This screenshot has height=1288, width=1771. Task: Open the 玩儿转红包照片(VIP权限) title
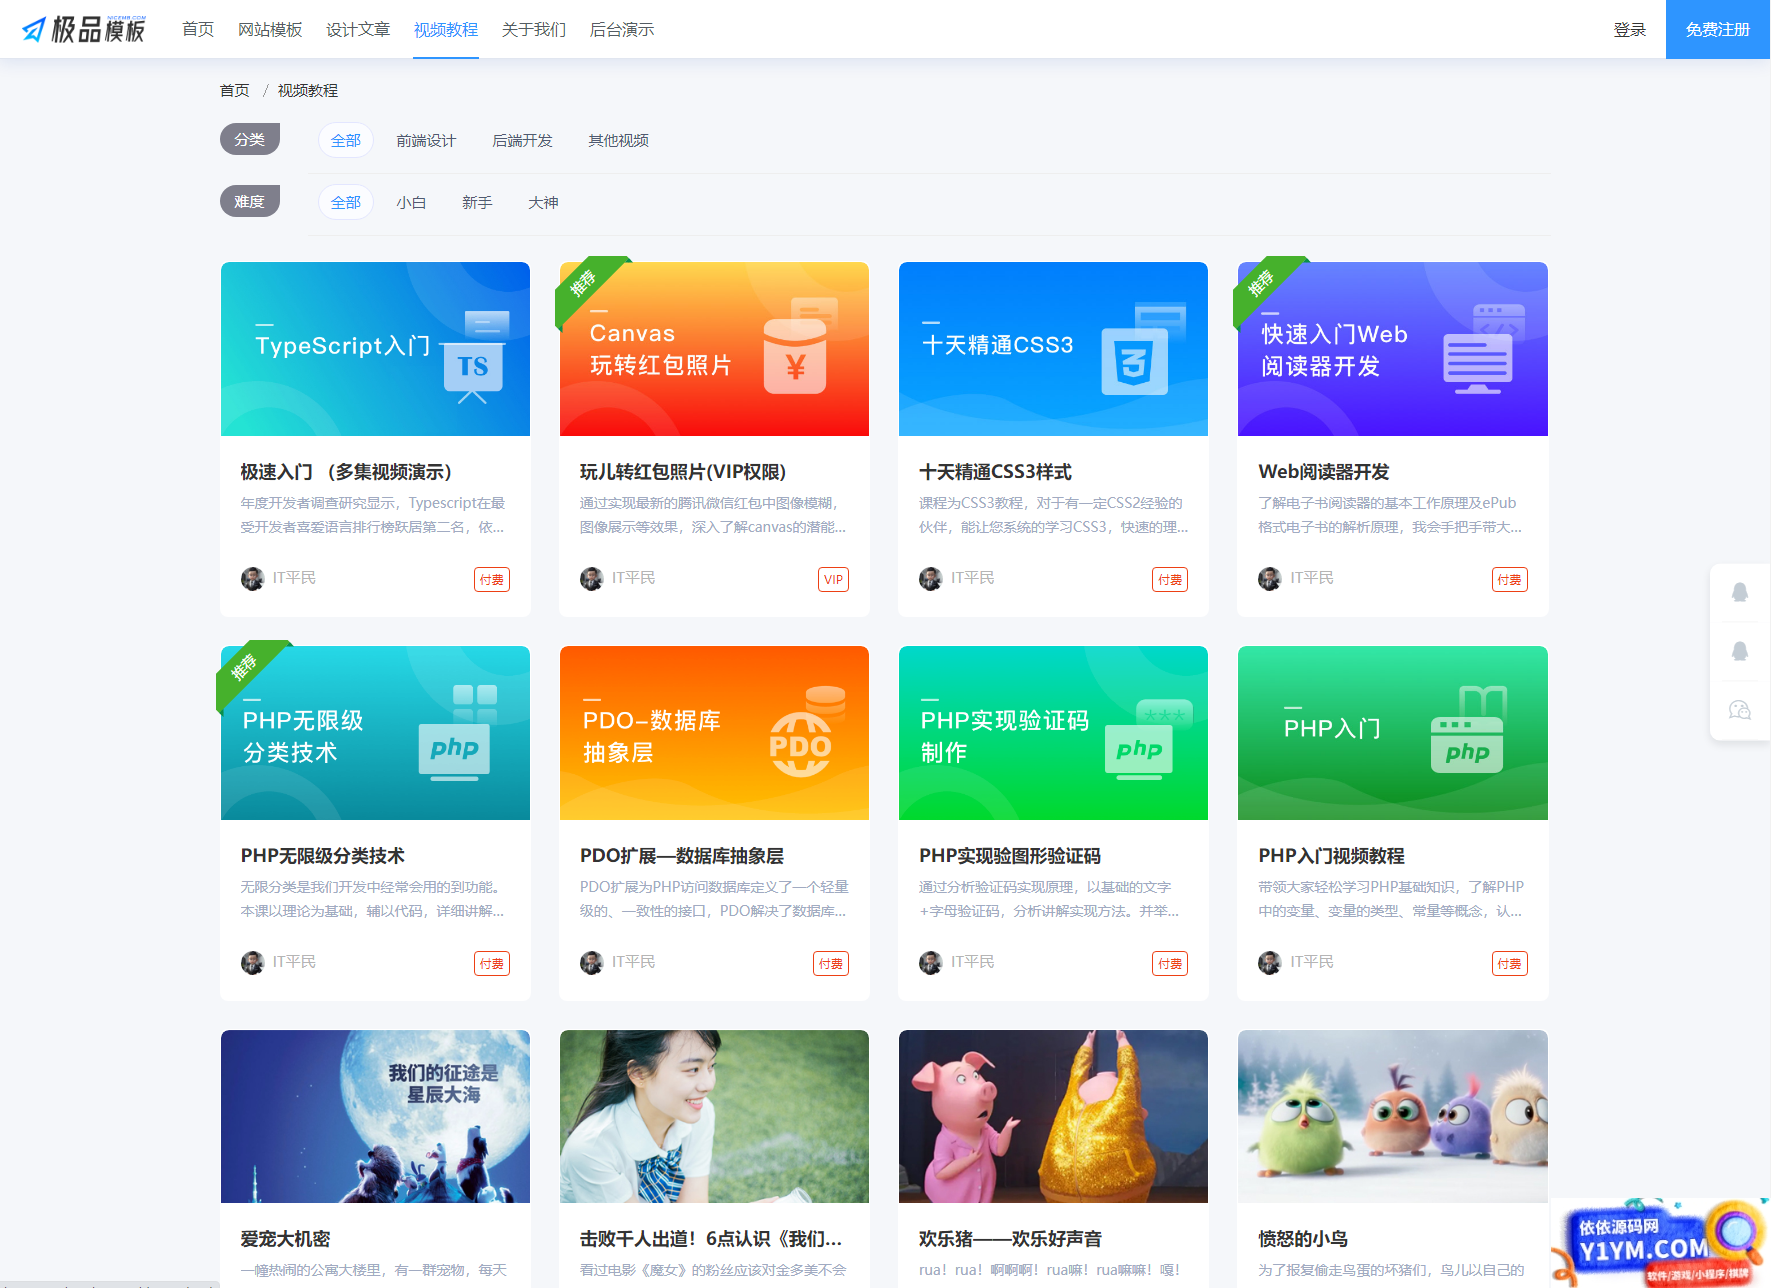[683, 472]
